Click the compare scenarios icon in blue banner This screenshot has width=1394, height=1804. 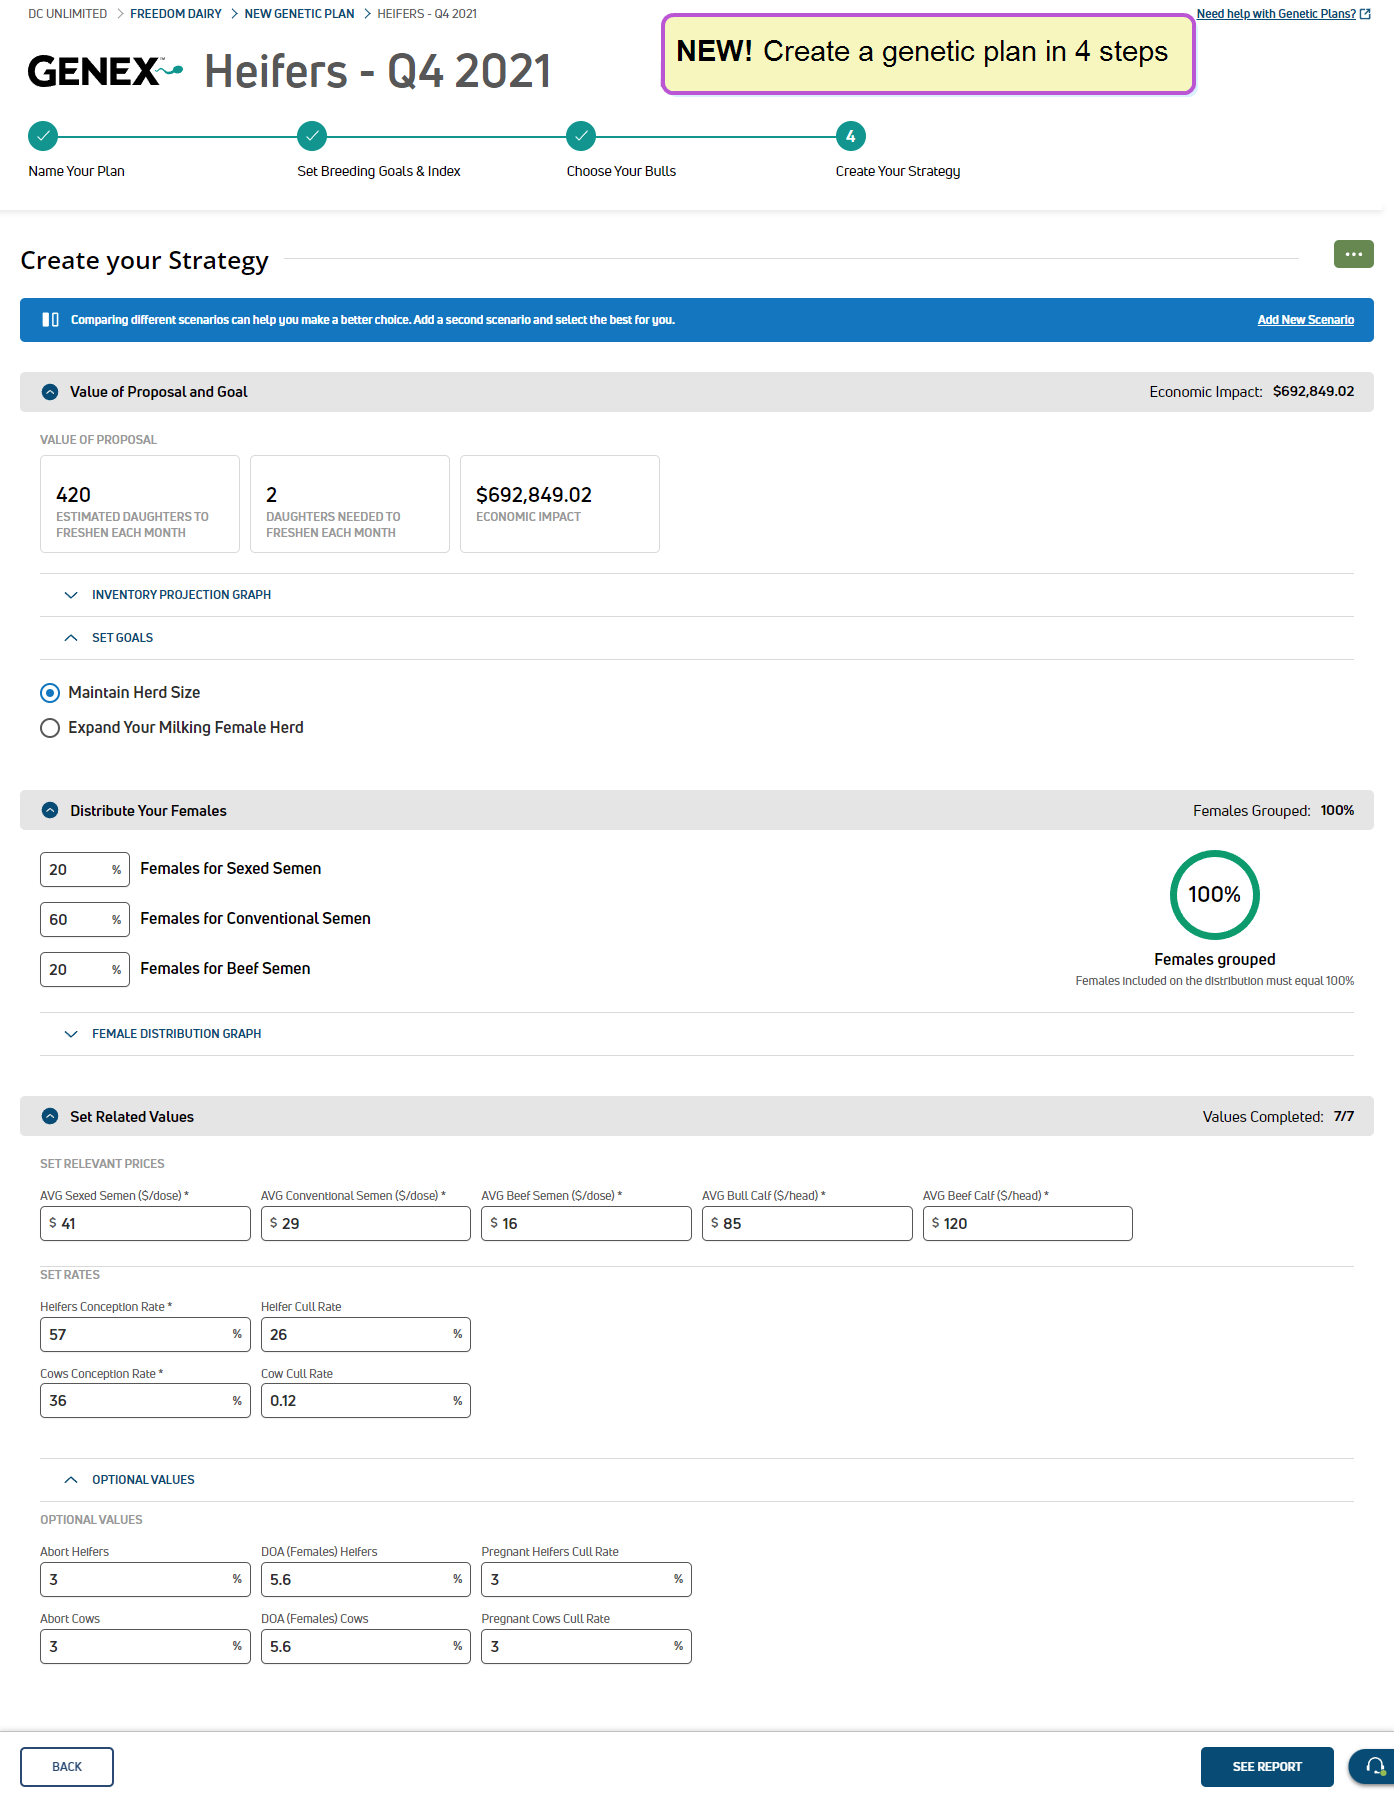coord(50,320)
